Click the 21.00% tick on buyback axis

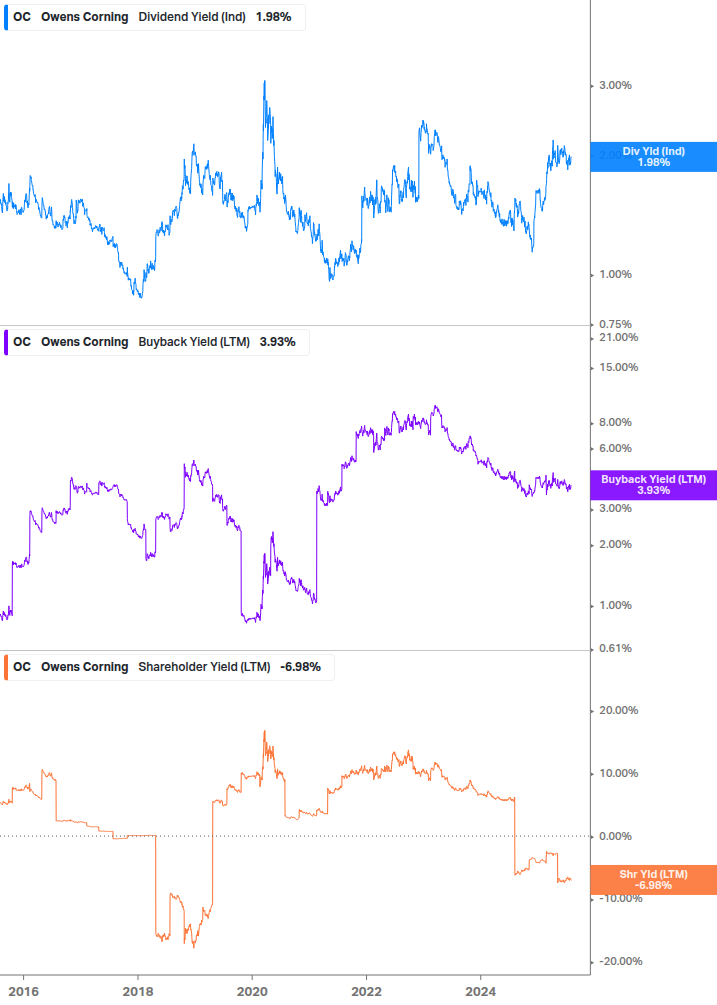coord(618,338)
